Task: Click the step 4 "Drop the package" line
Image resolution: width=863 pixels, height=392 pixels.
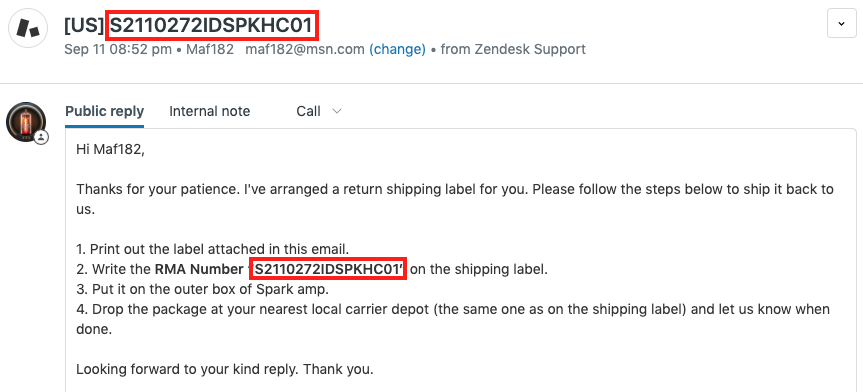Action: tap(453, 319)
